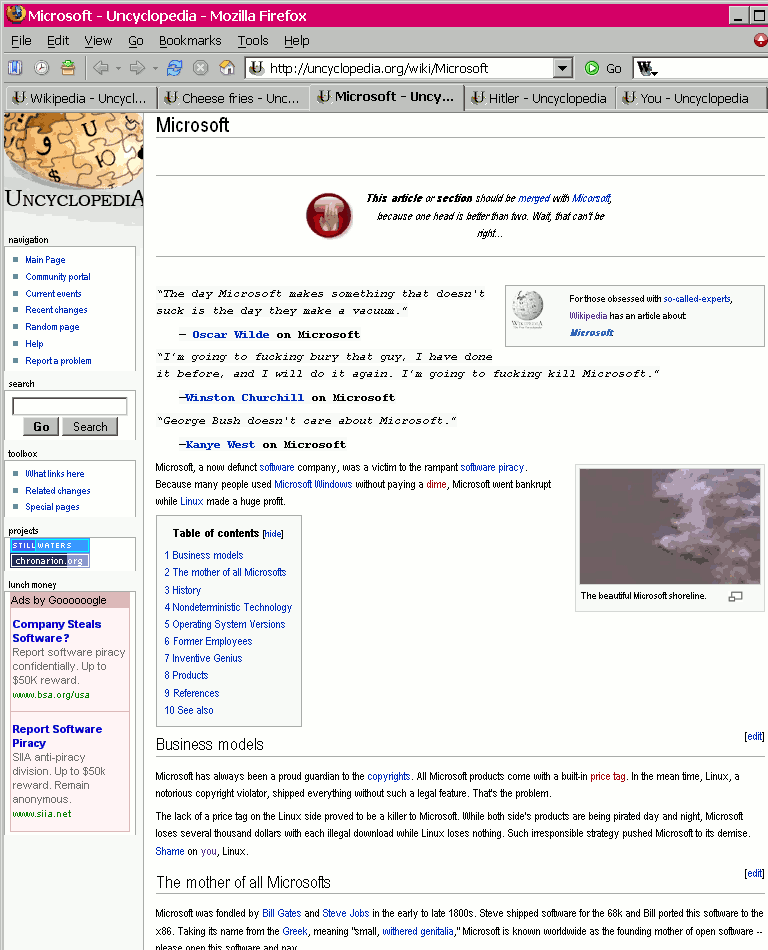Expand the address bar URL dropdown
The width and height of the screenshot is (768, 950).
coord(563,68)
